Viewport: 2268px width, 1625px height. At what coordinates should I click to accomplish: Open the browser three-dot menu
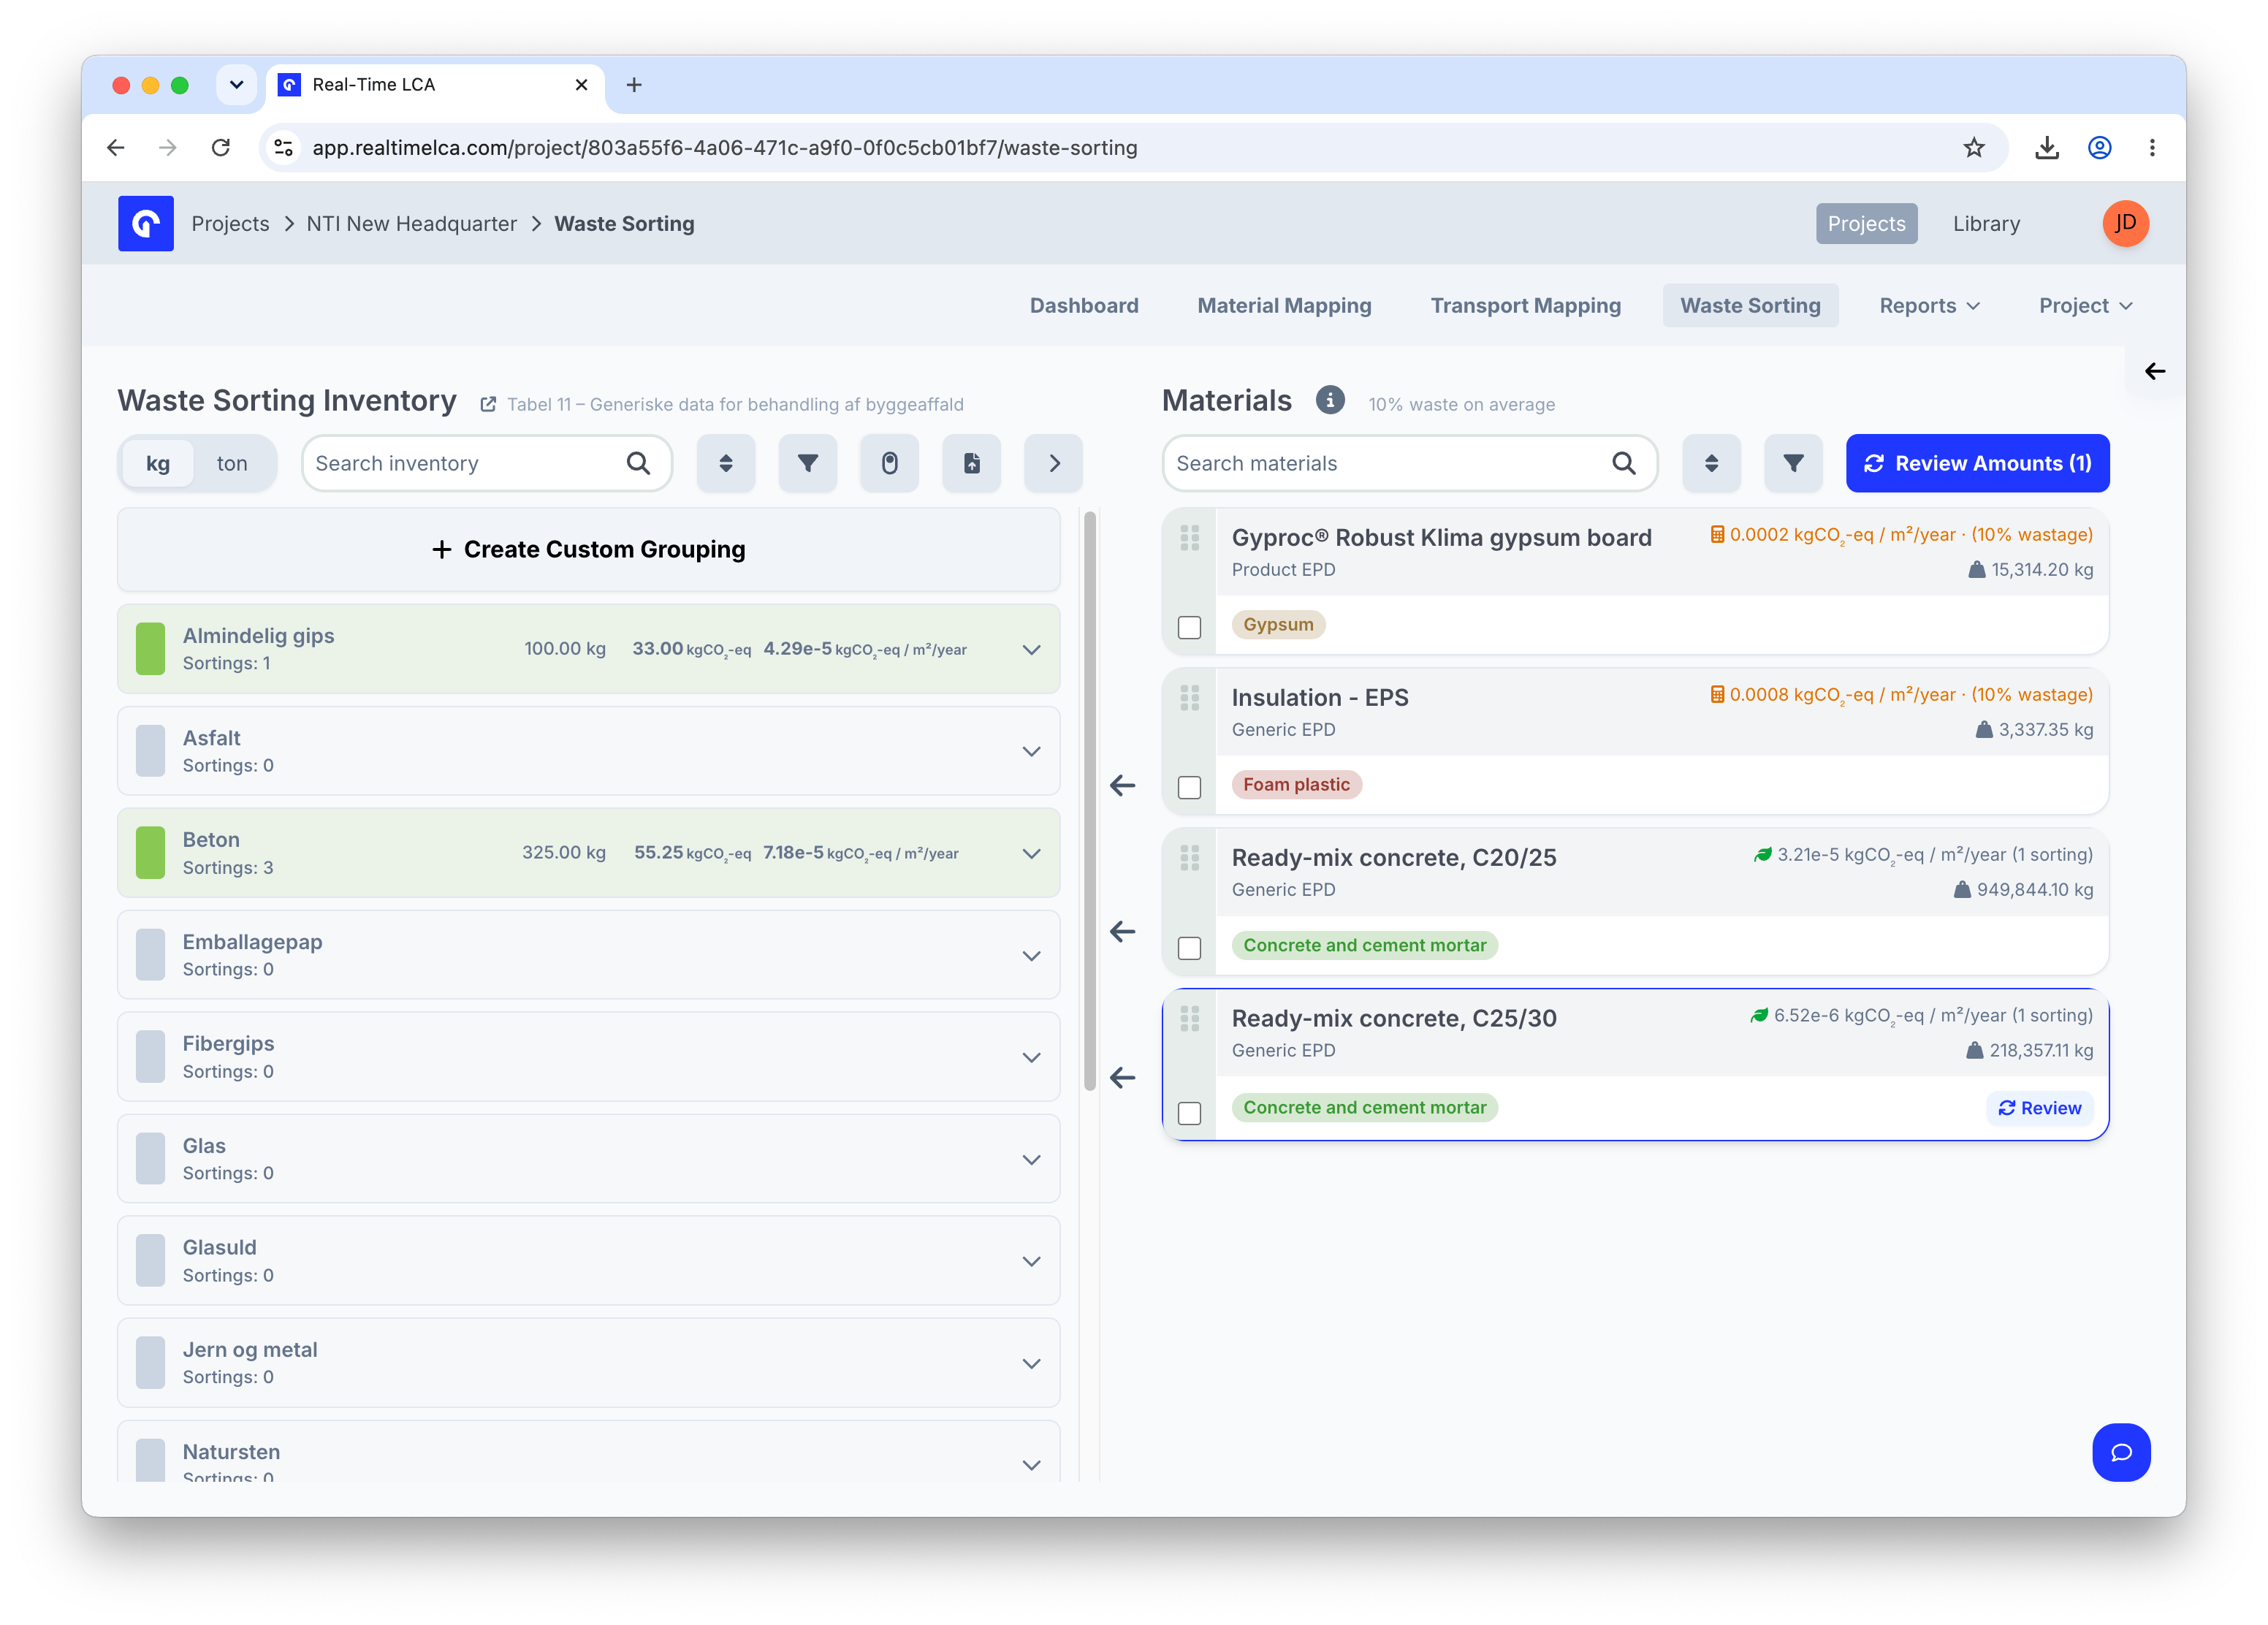[2152, 148]
